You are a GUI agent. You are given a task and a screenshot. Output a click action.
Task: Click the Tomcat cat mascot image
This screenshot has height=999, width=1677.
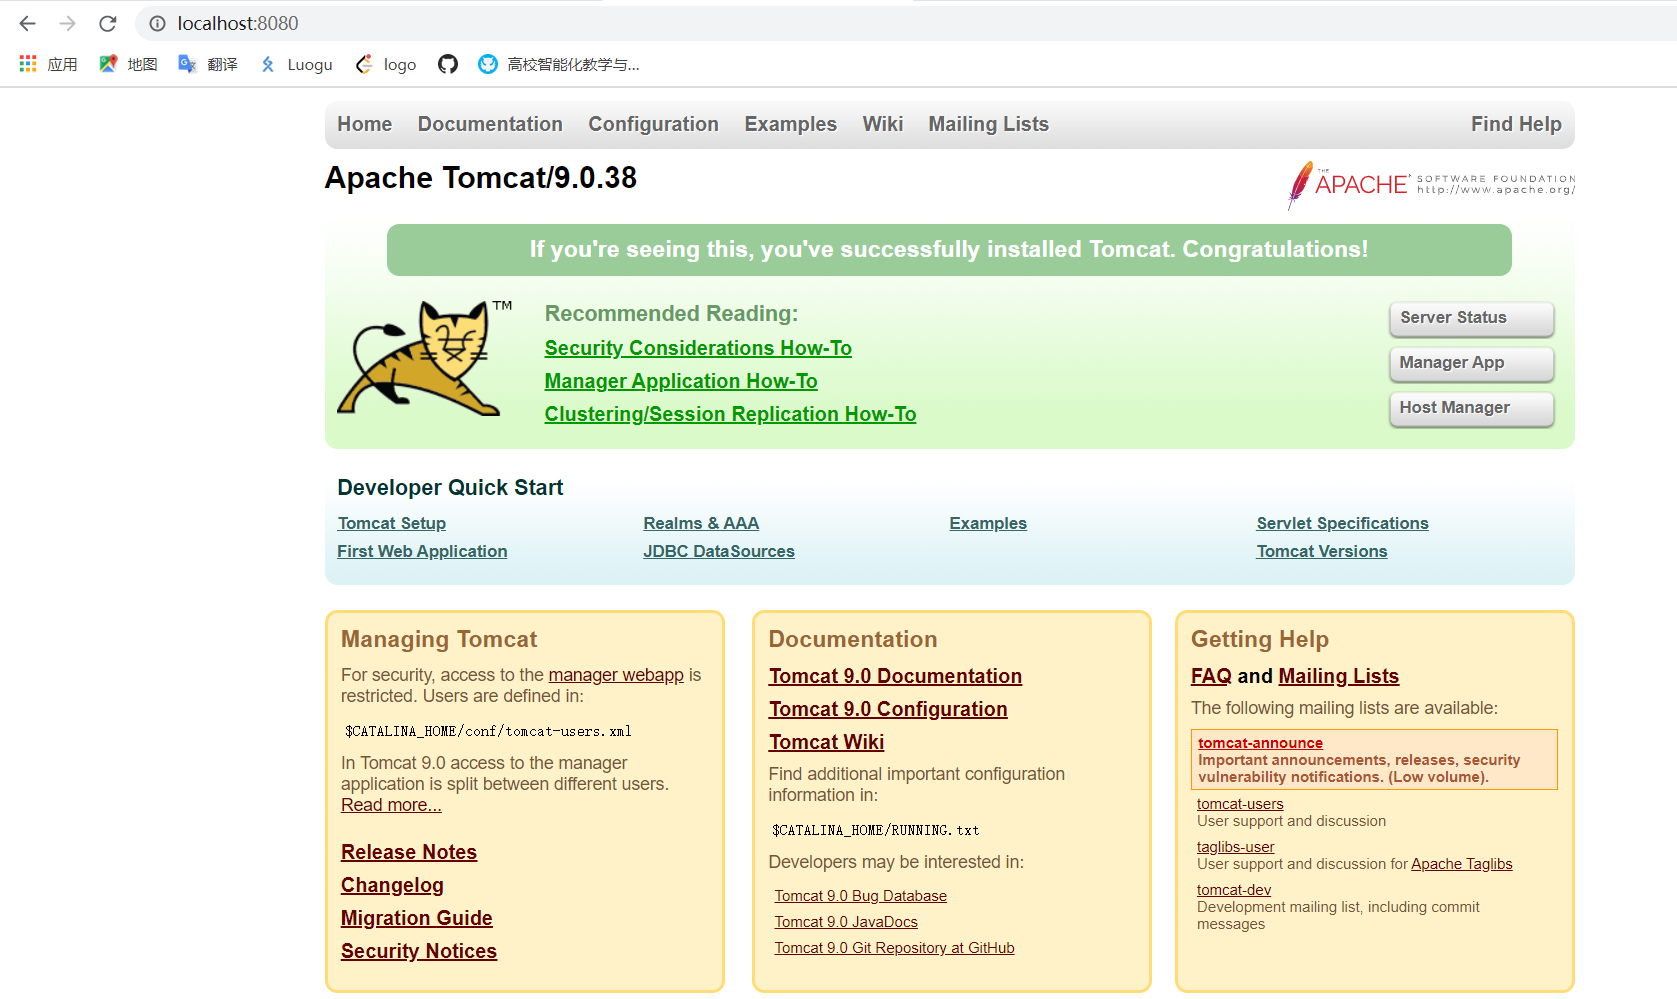425,358
